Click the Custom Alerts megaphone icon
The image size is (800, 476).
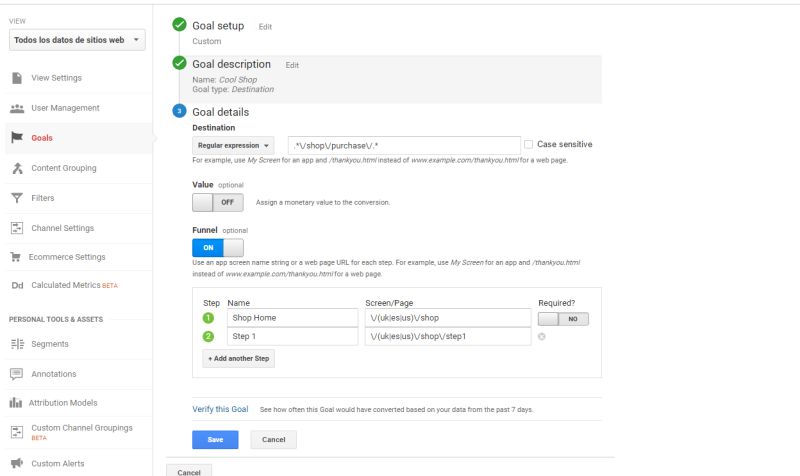pyautogui.click(x=17, y=463)
